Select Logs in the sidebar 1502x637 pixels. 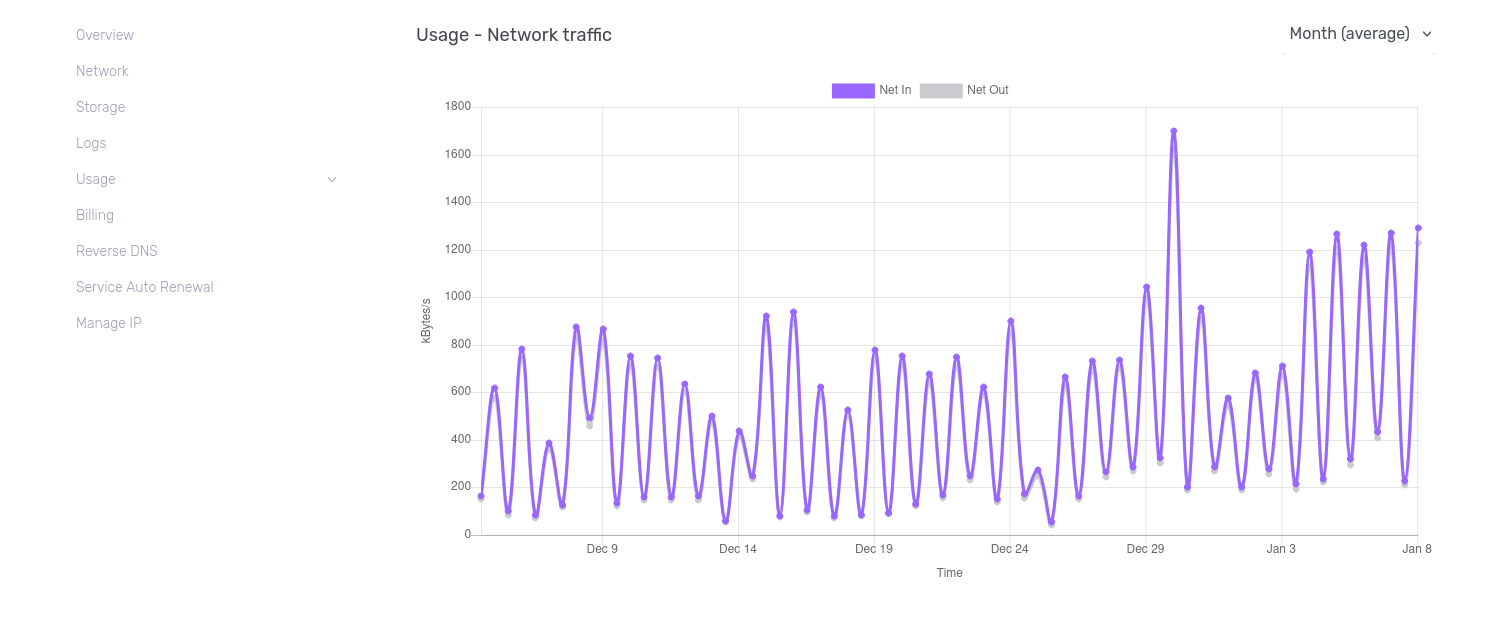(91, 143)
